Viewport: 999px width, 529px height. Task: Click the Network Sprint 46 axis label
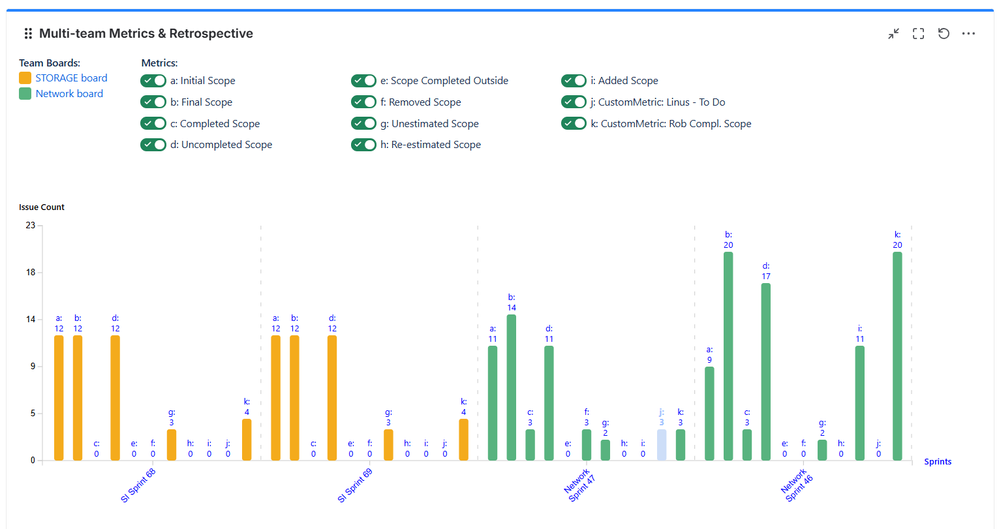coord(797,485)
